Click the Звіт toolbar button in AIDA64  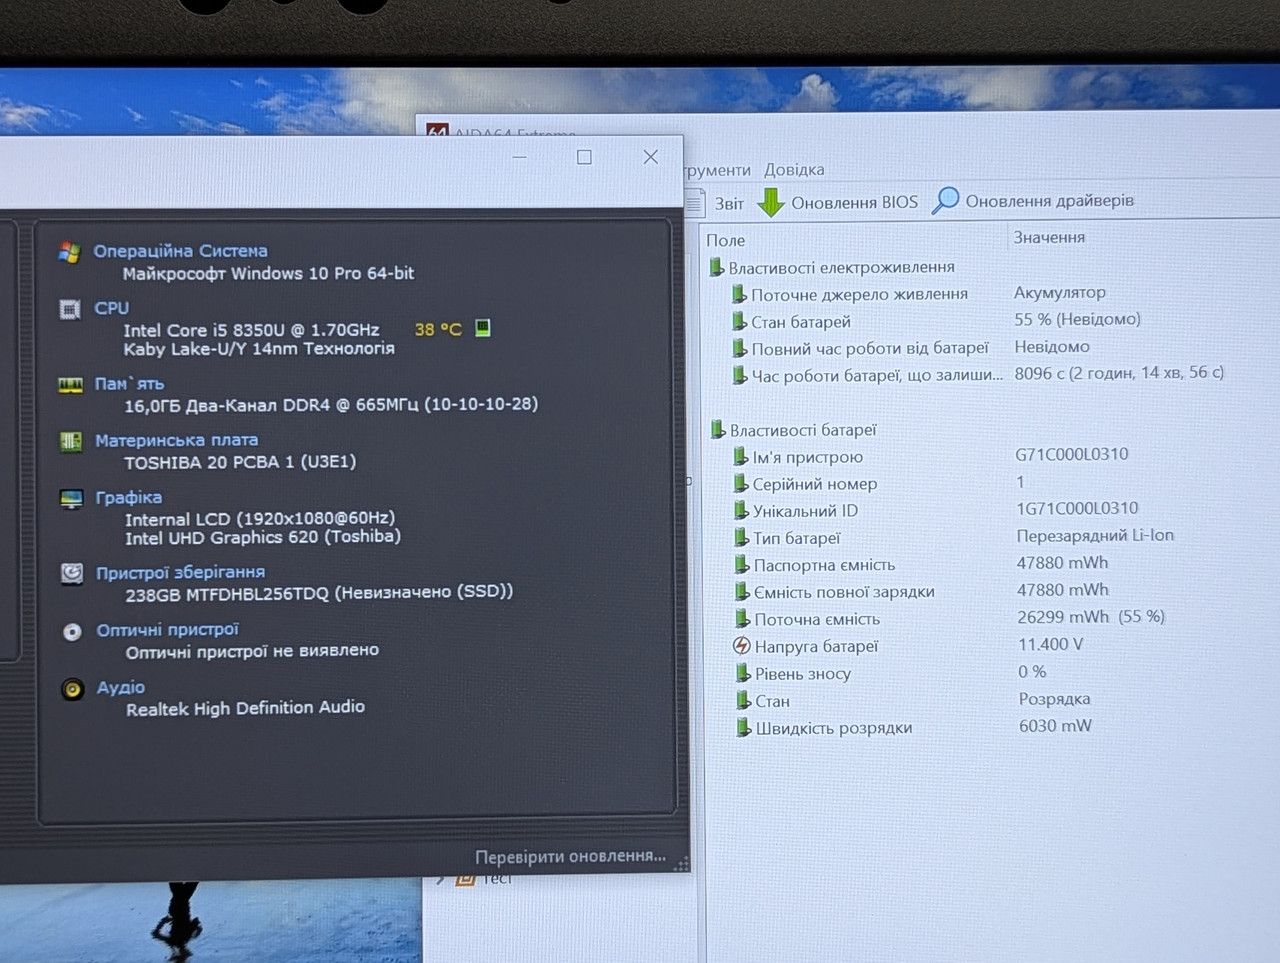pos(716,203)
